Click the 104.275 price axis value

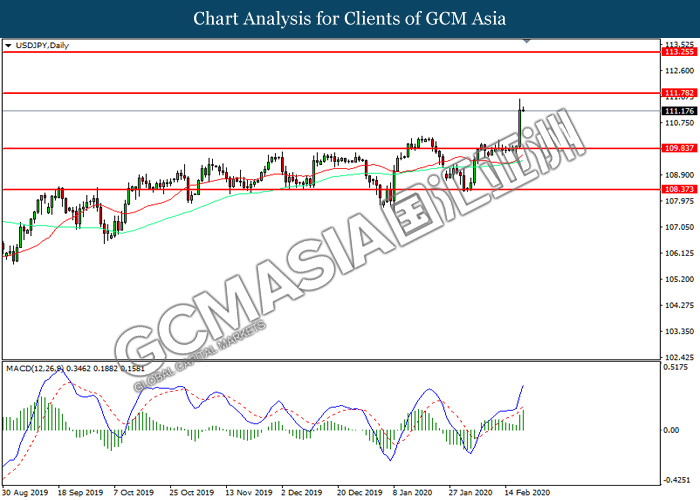[x=679, y=305]
